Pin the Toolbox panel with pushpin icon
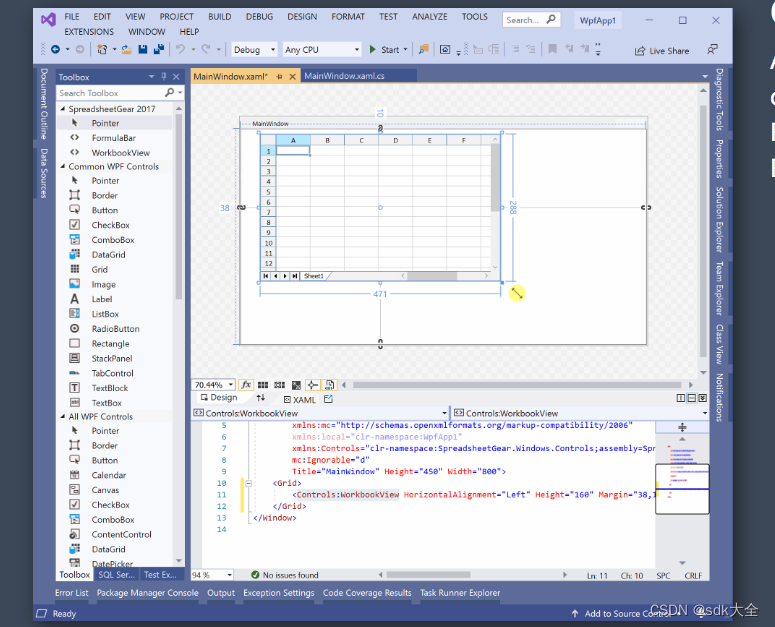 (164, 77)
